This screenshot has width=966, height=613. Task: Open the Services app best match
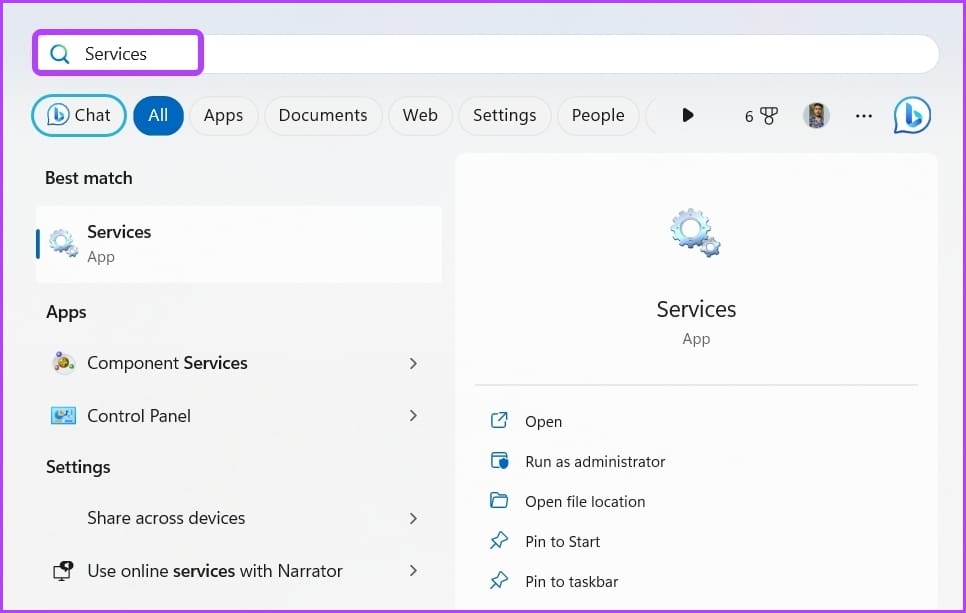[x=239, y=244]
